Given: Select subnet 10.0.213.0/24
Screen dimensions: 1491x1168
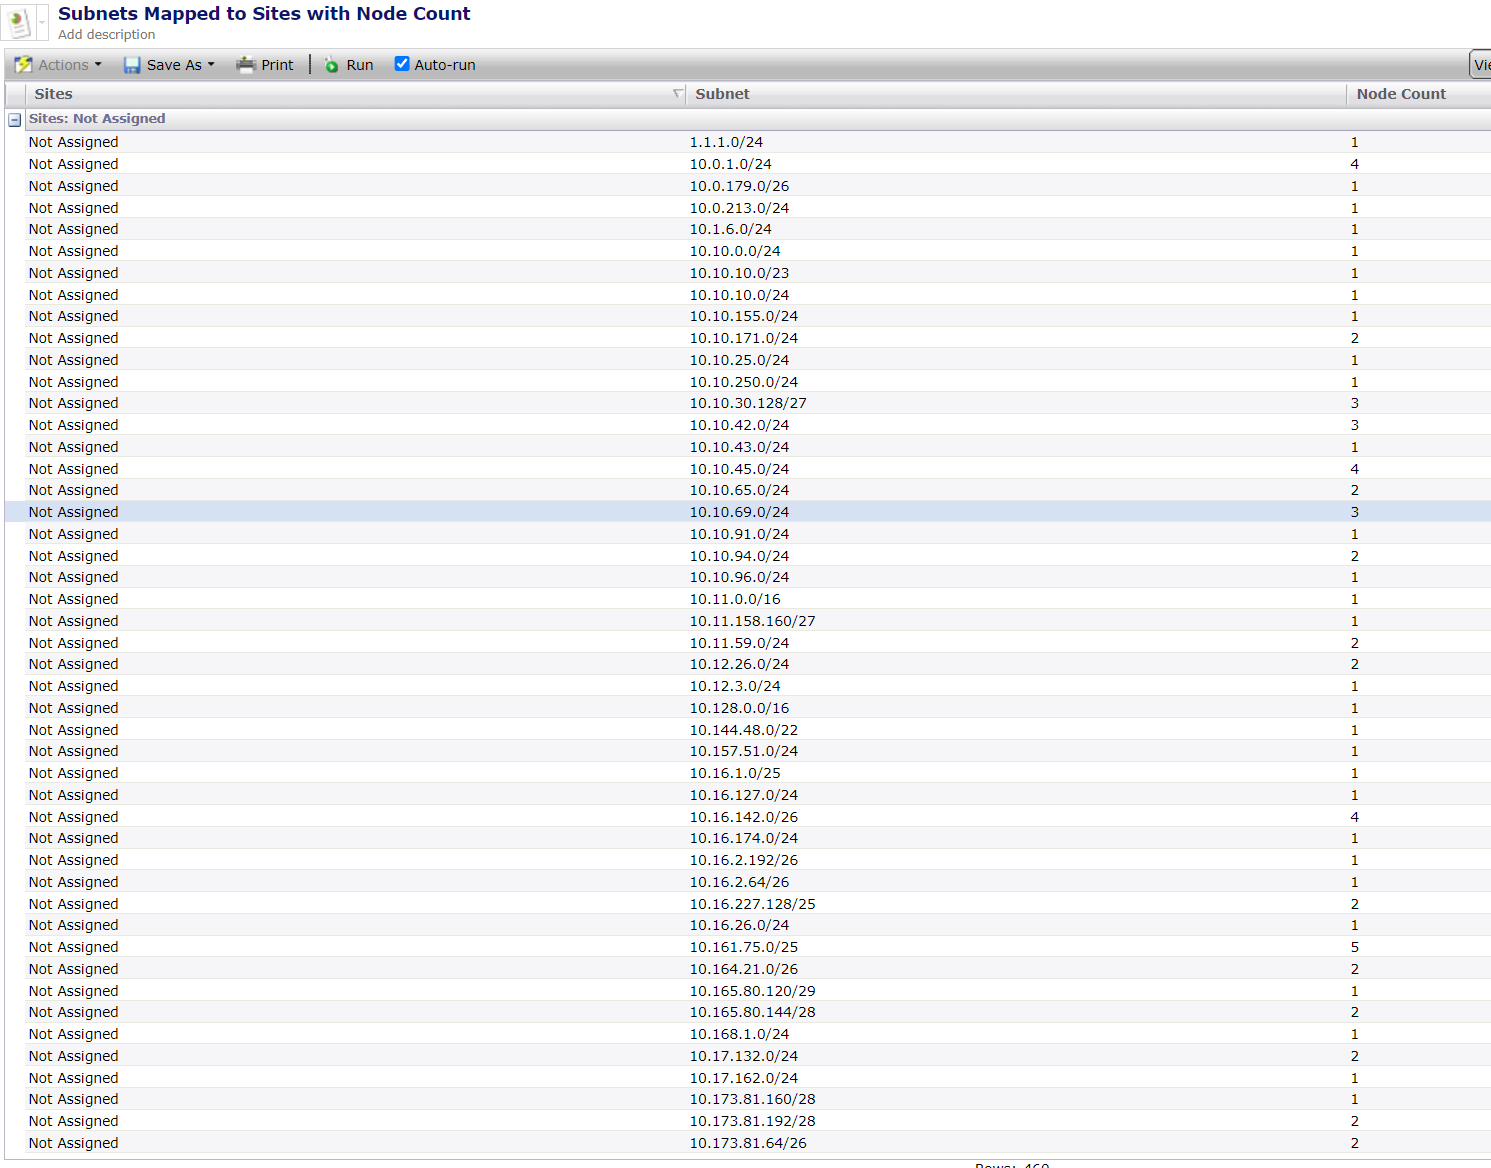Looking at the screenshot, I should [739, 208].
